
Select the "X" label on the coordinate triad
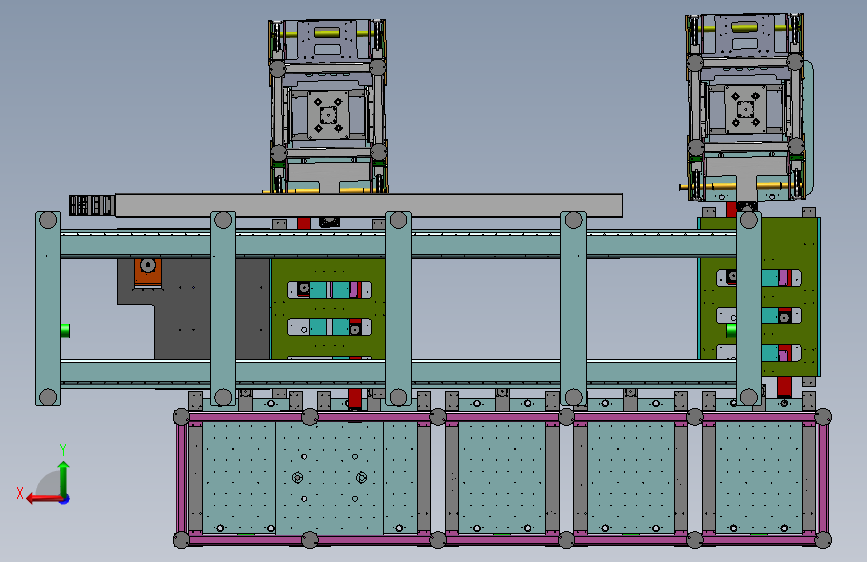pyautogui.click(x=20, y=493)
